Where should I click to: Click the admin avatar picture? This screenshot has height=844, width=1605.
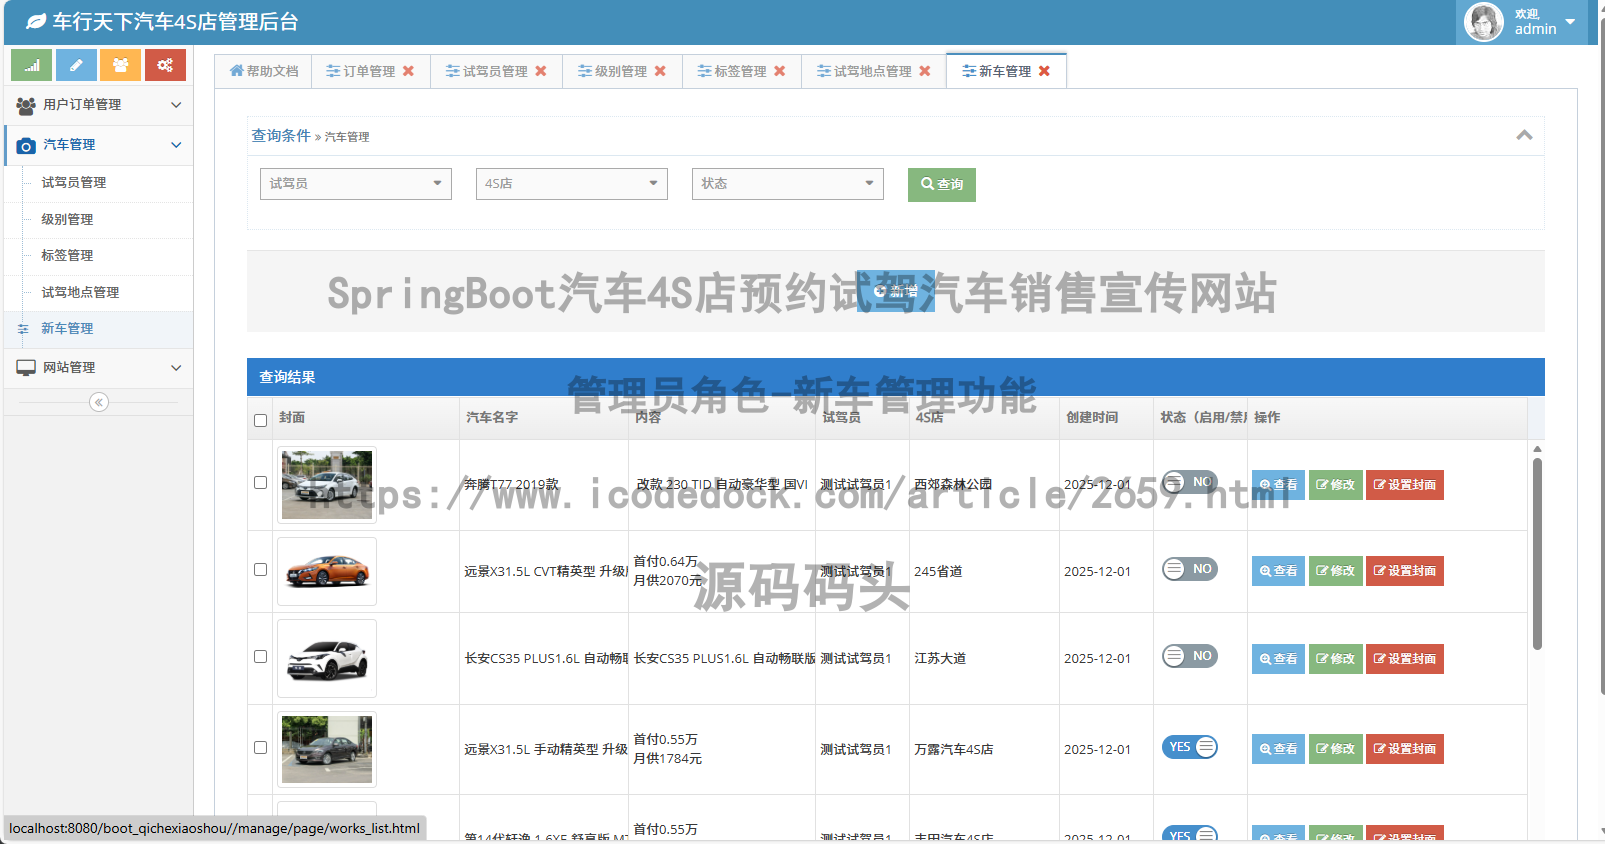point(1483,22)
